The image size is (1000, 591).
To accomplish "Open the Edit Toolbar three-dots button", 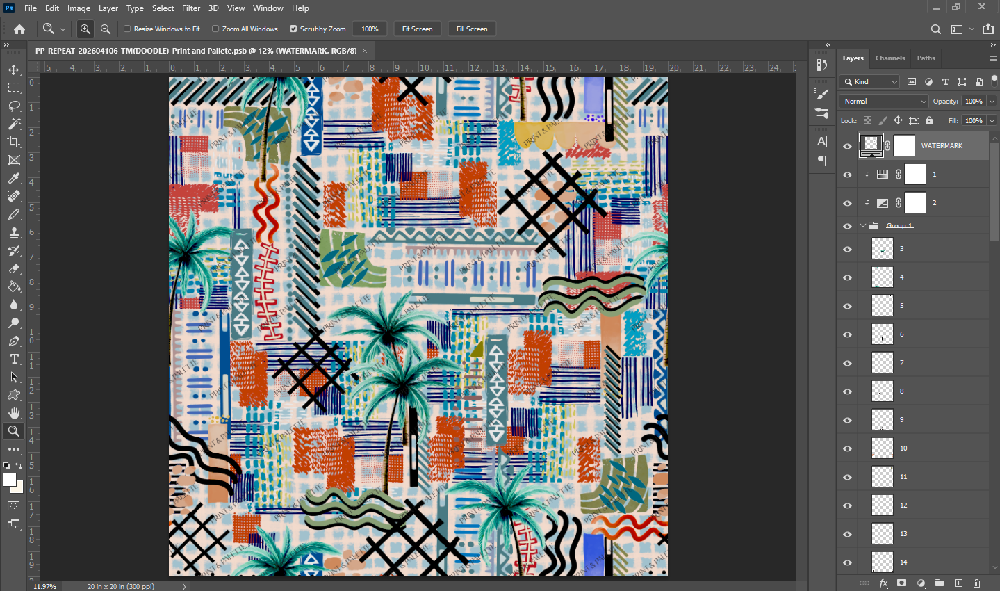I will (x=13, y=449).
